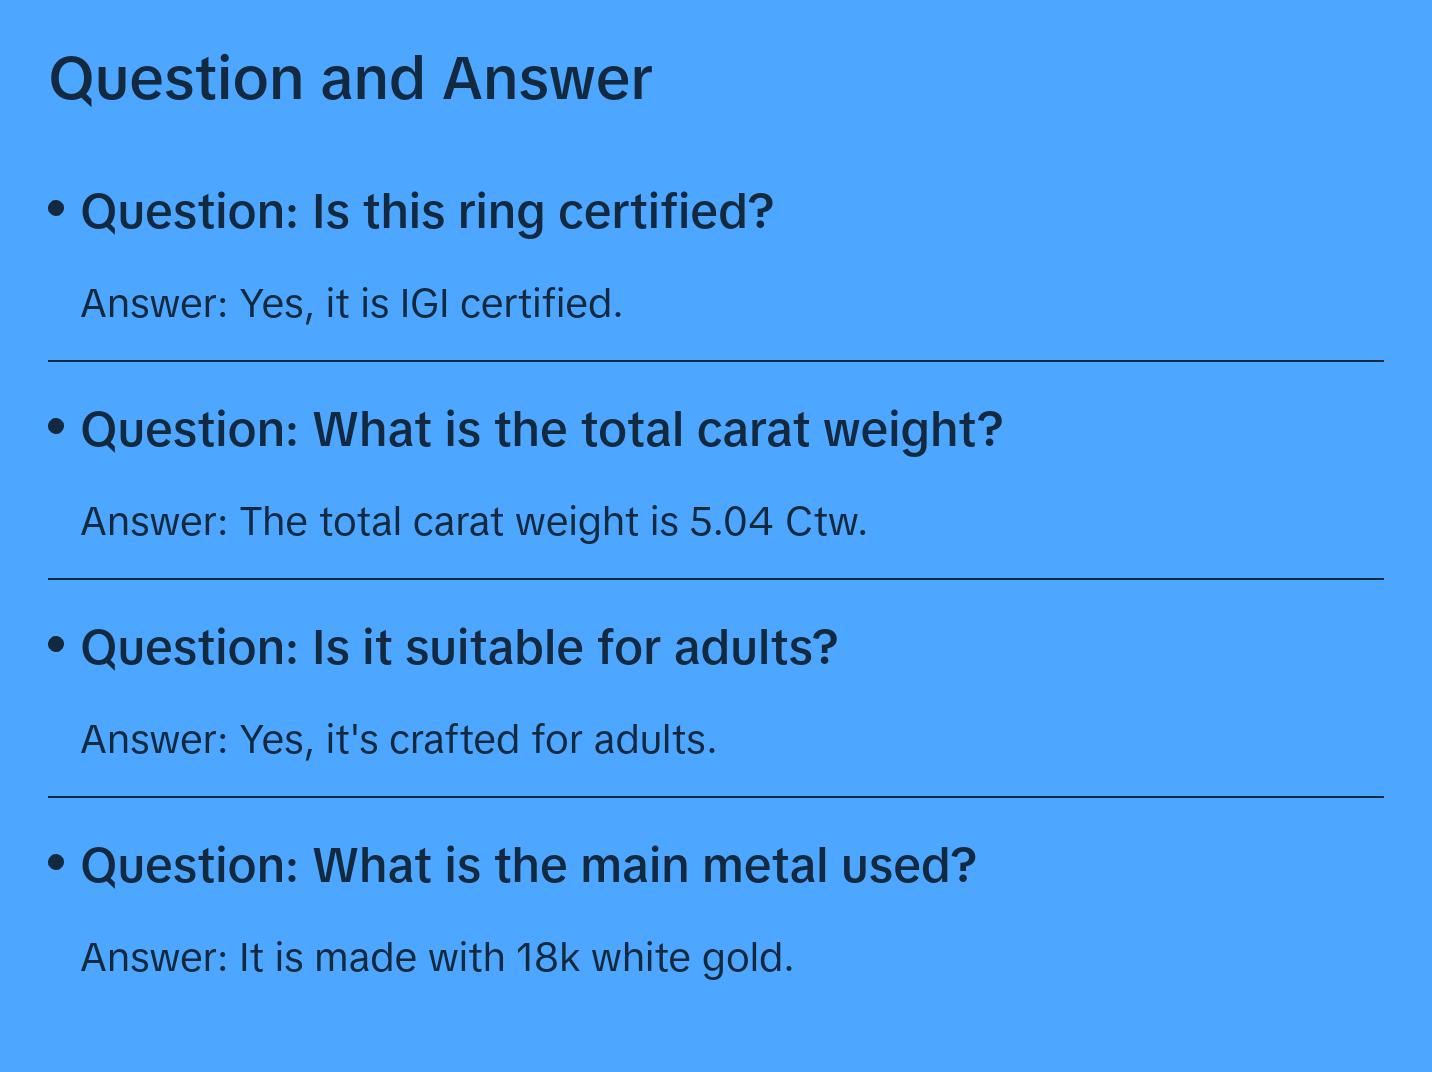Screen dimensions: 1432x1072
Task: Click the "Question and Answer" heading
Action: pos(350,78)
